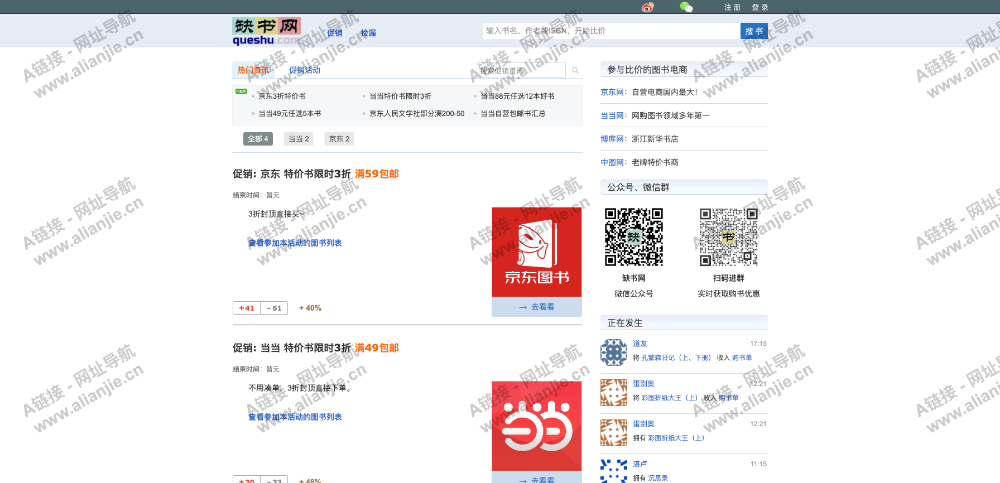Focus the main book search field
This screenshot has width=1000, height=483.
coord(611,31)
